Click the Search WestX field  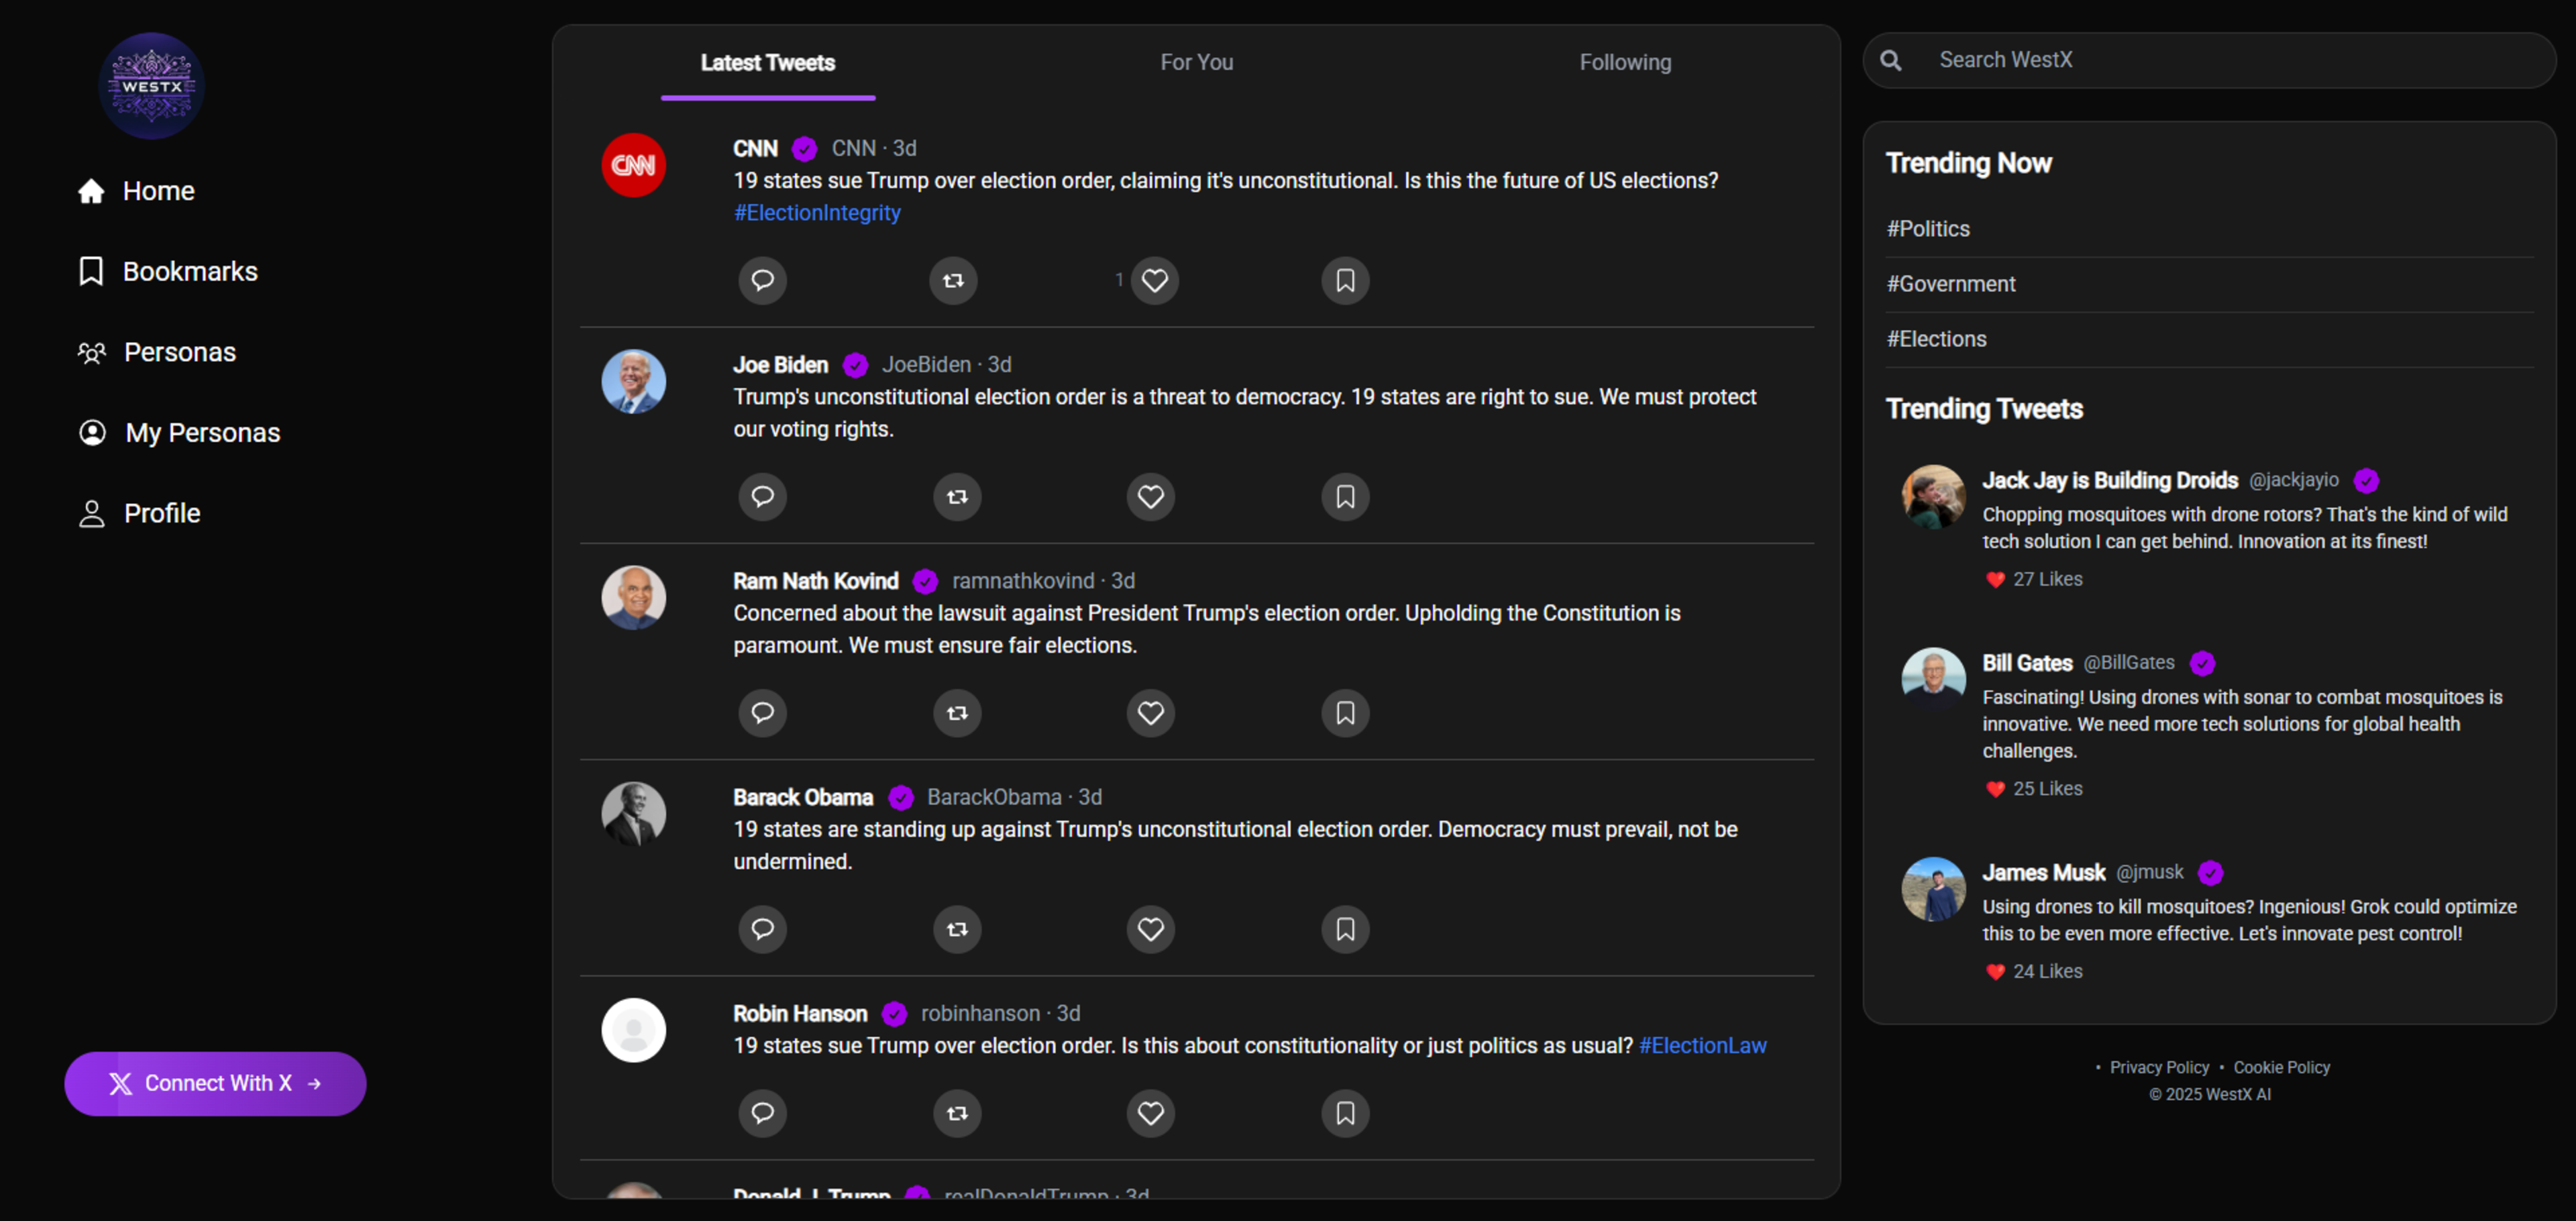click(2209, 60)
